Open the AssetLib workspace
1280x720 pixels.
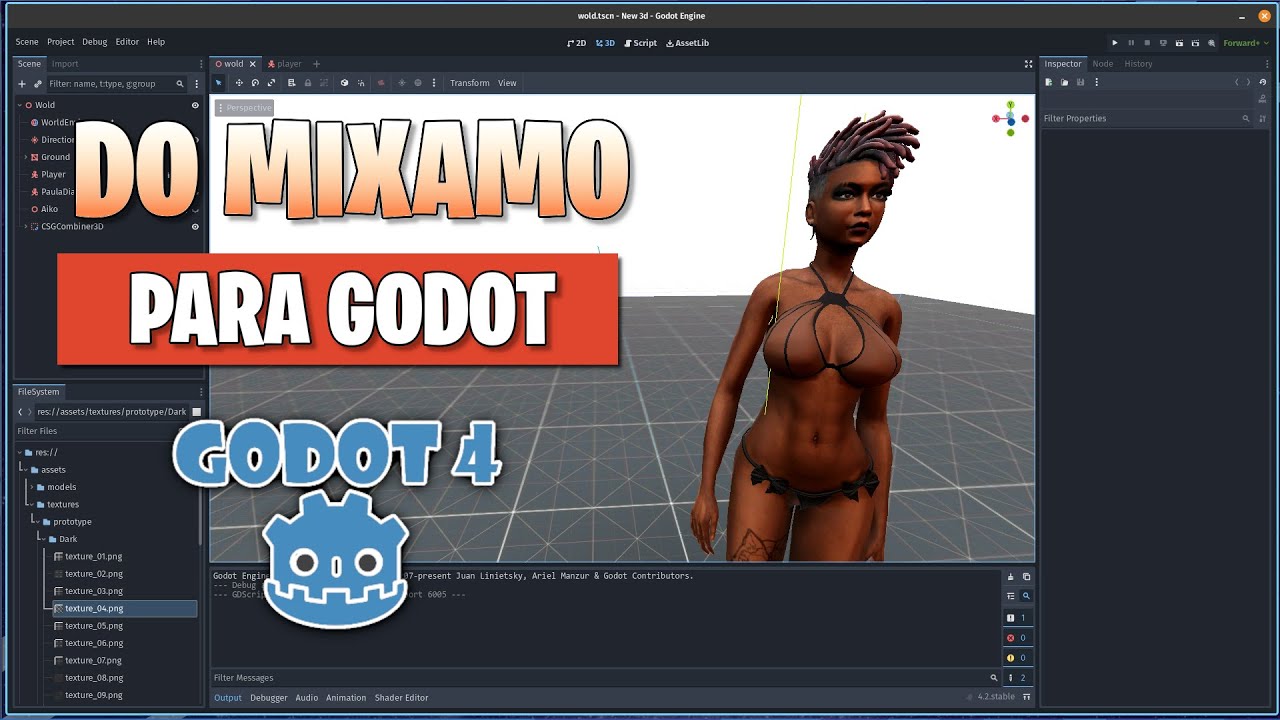pos(687,43)
